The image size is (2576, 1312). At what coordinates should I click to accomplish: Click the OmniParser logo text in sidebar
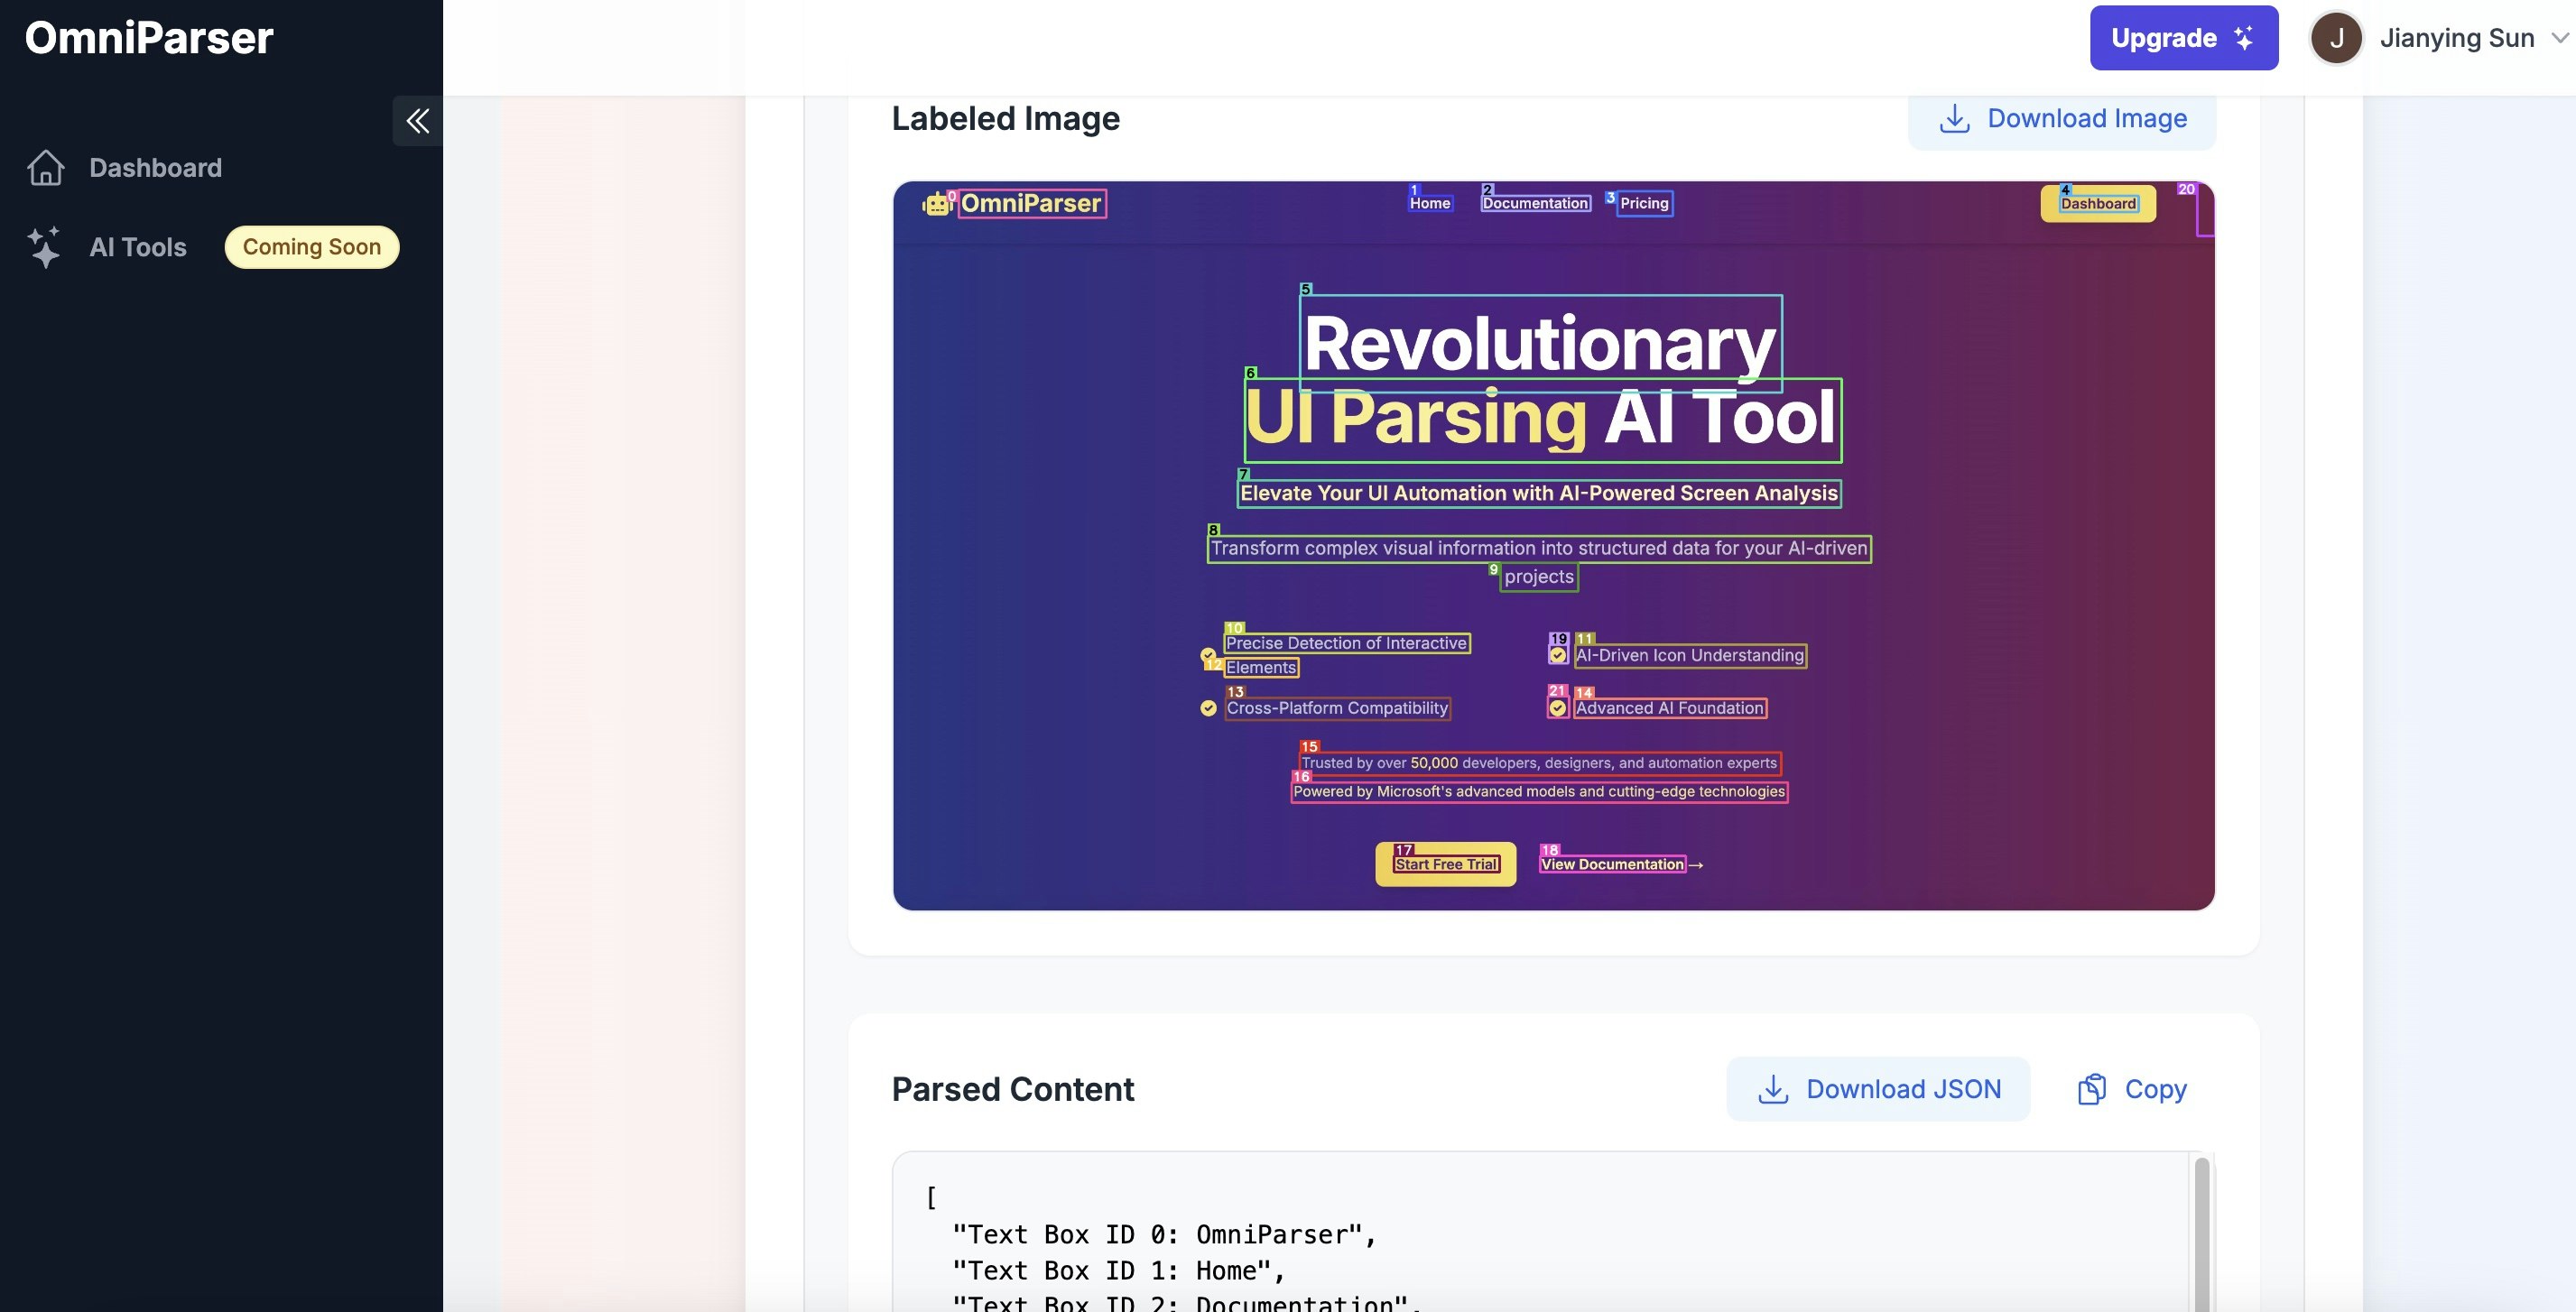[x=149, y=38]
